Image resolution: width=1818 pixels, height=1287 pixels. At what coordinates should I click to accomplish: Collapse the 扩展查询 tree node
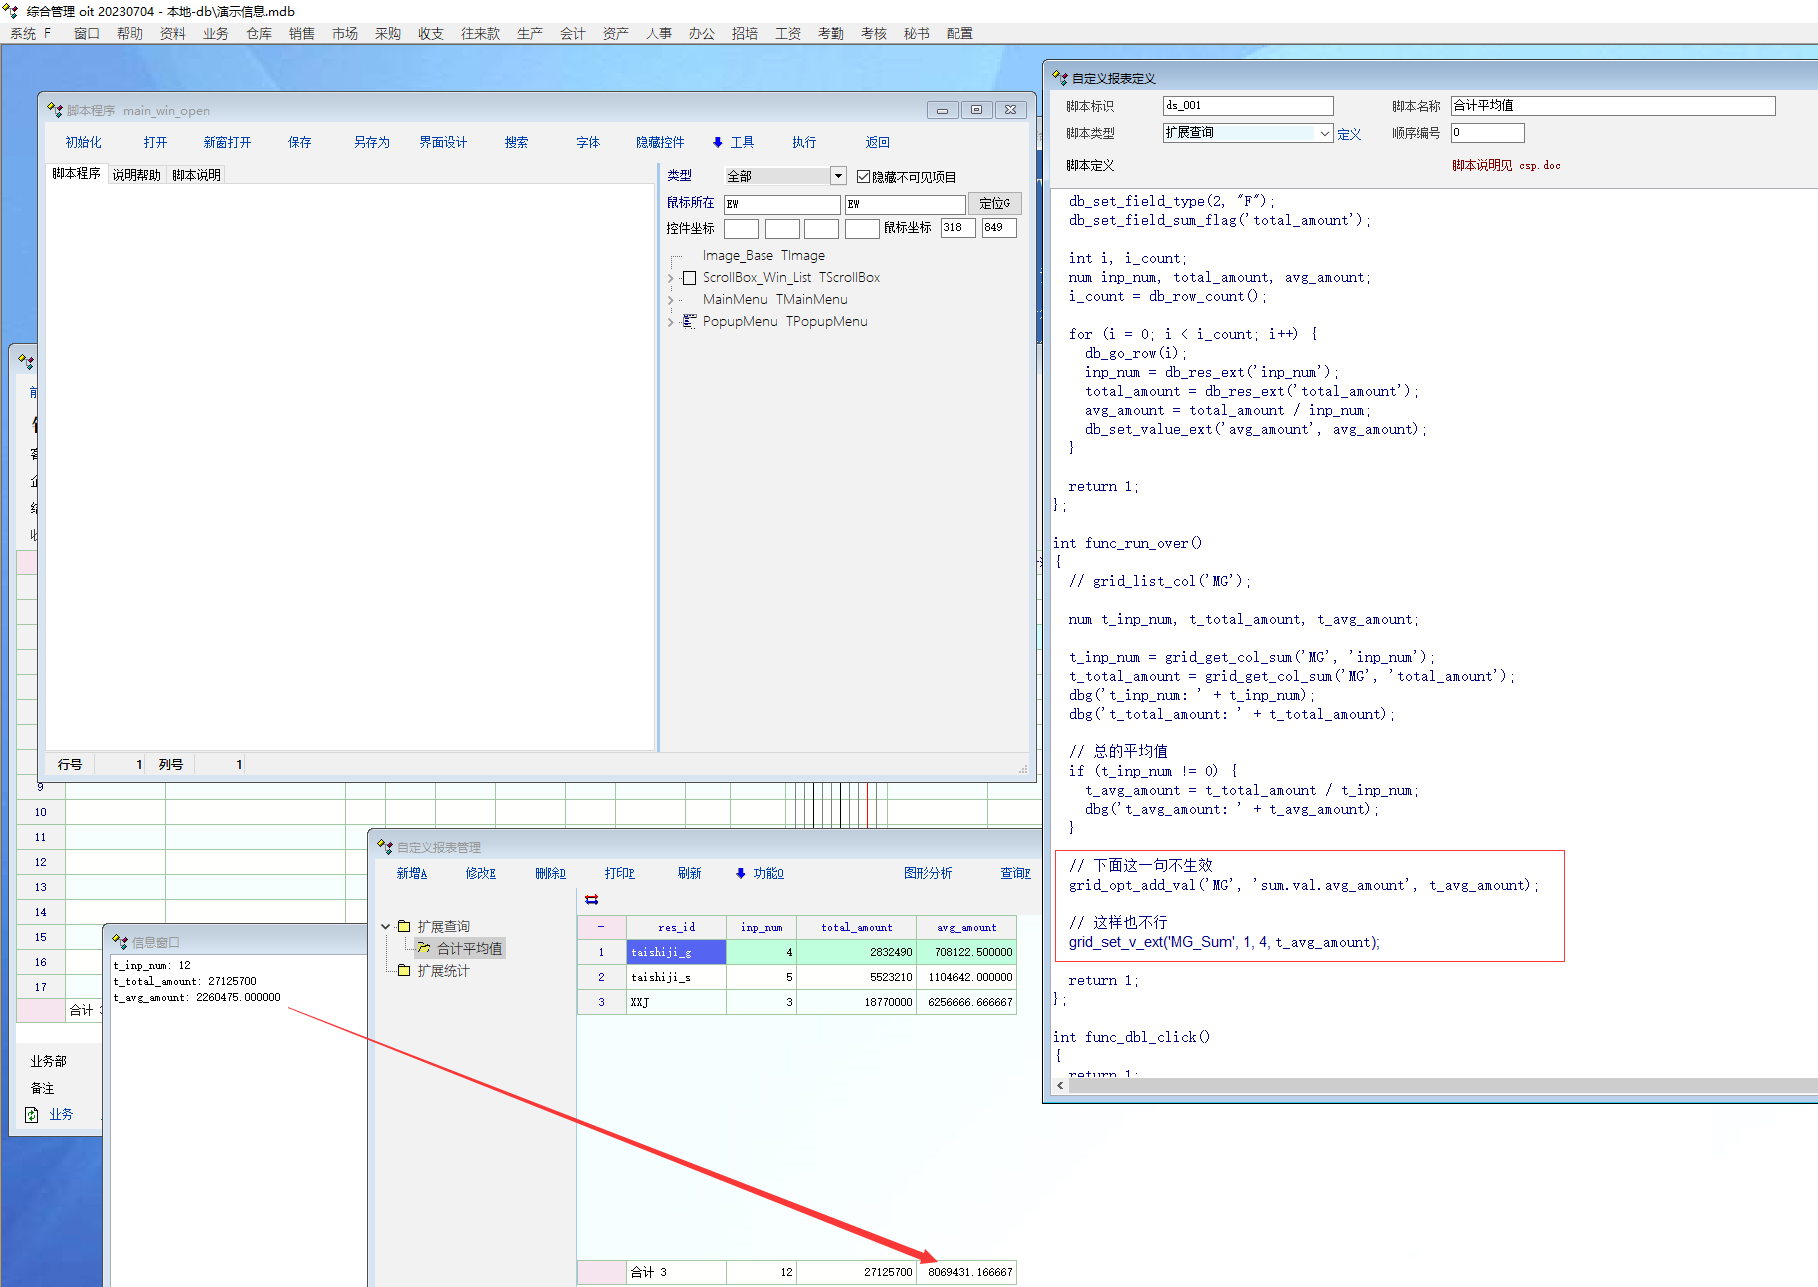(386, 927)
